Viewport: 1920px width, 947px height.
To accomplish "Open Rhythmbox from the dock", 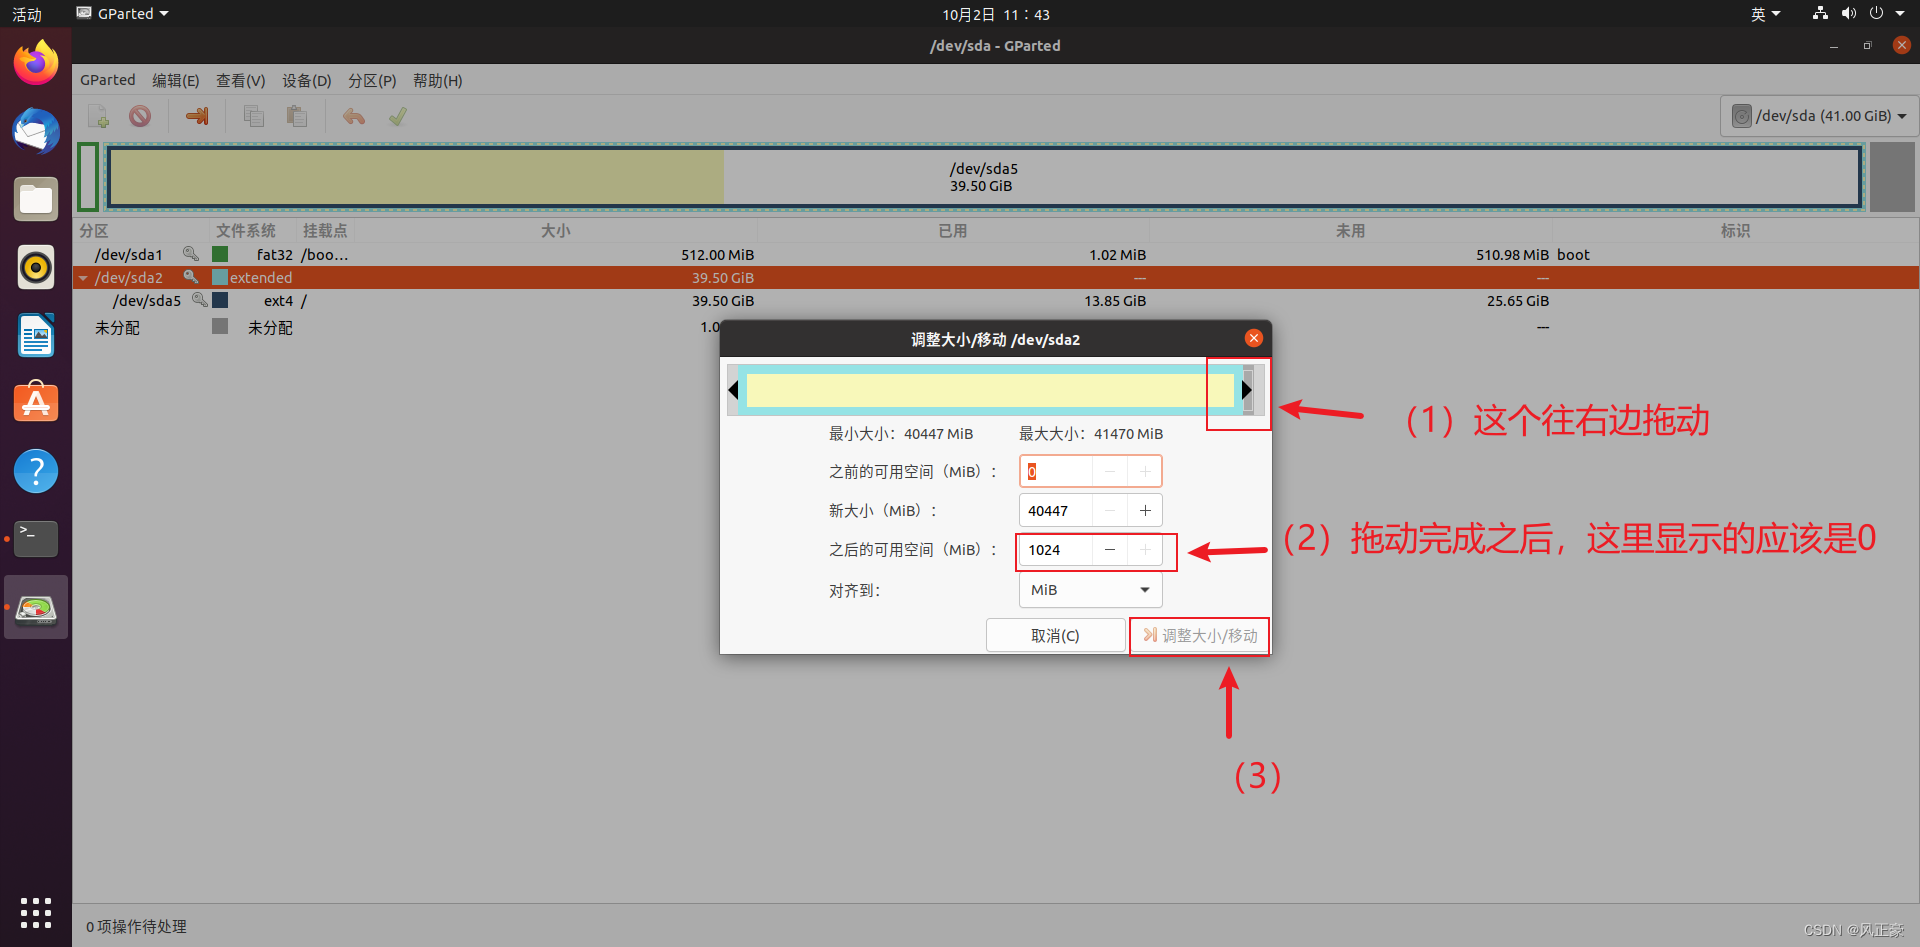I will point(36,267).
